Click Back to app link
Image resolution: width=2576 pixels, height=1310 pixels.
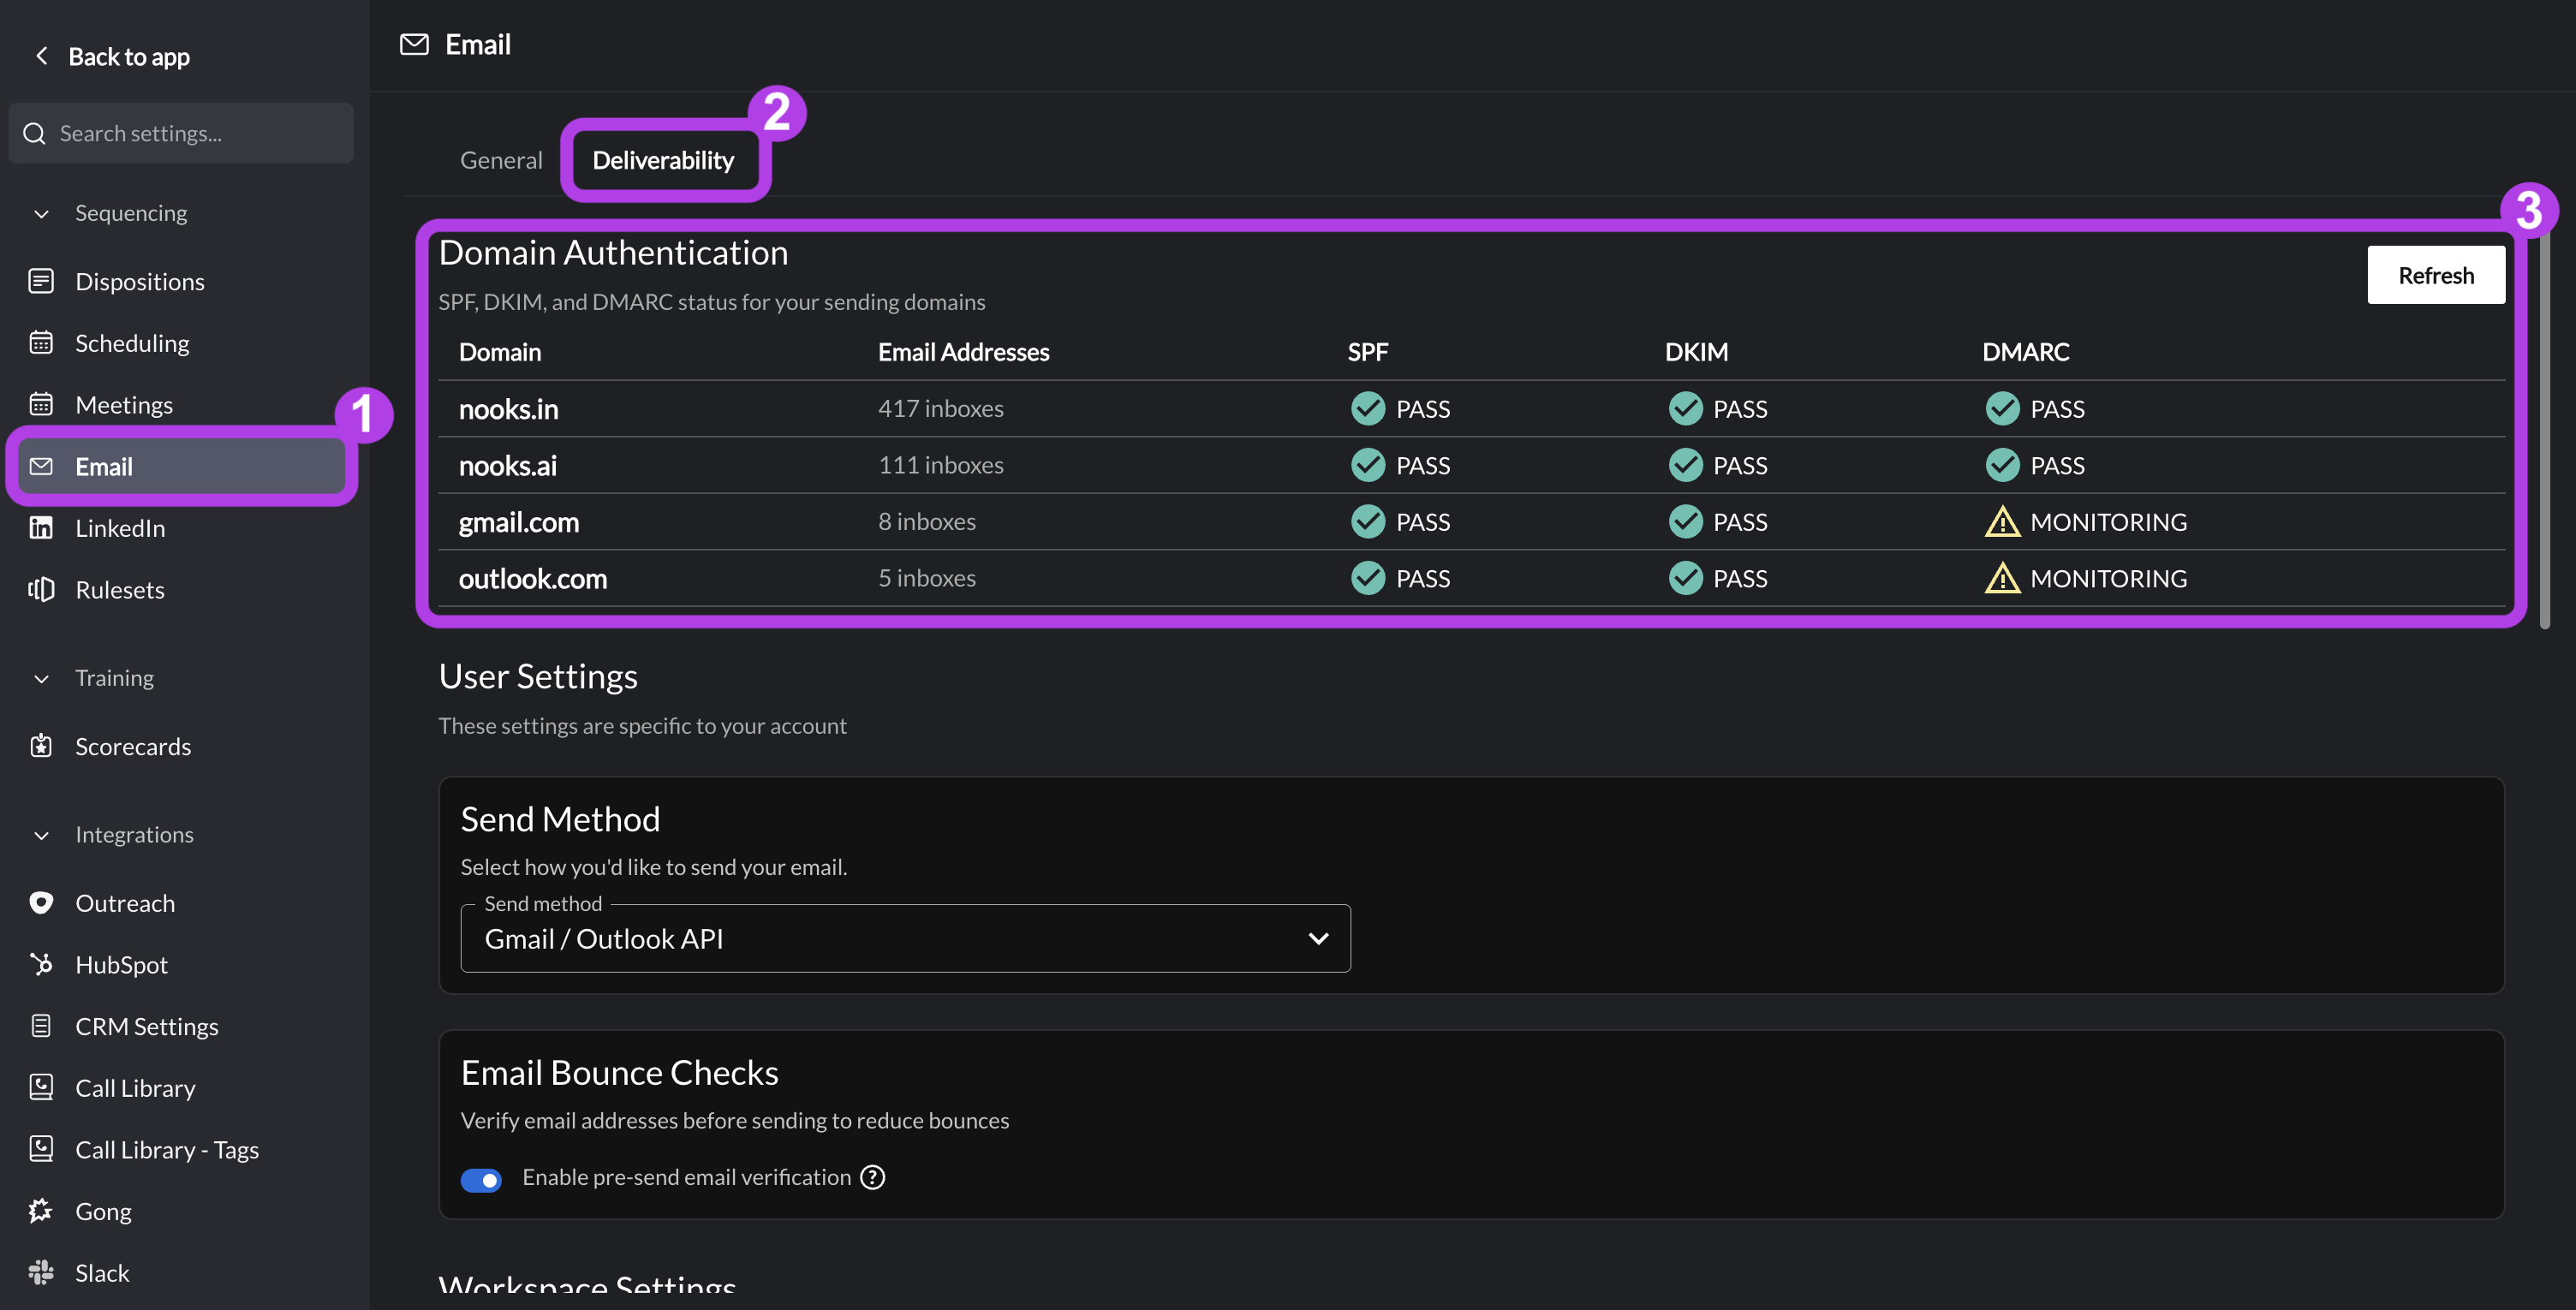129,56
